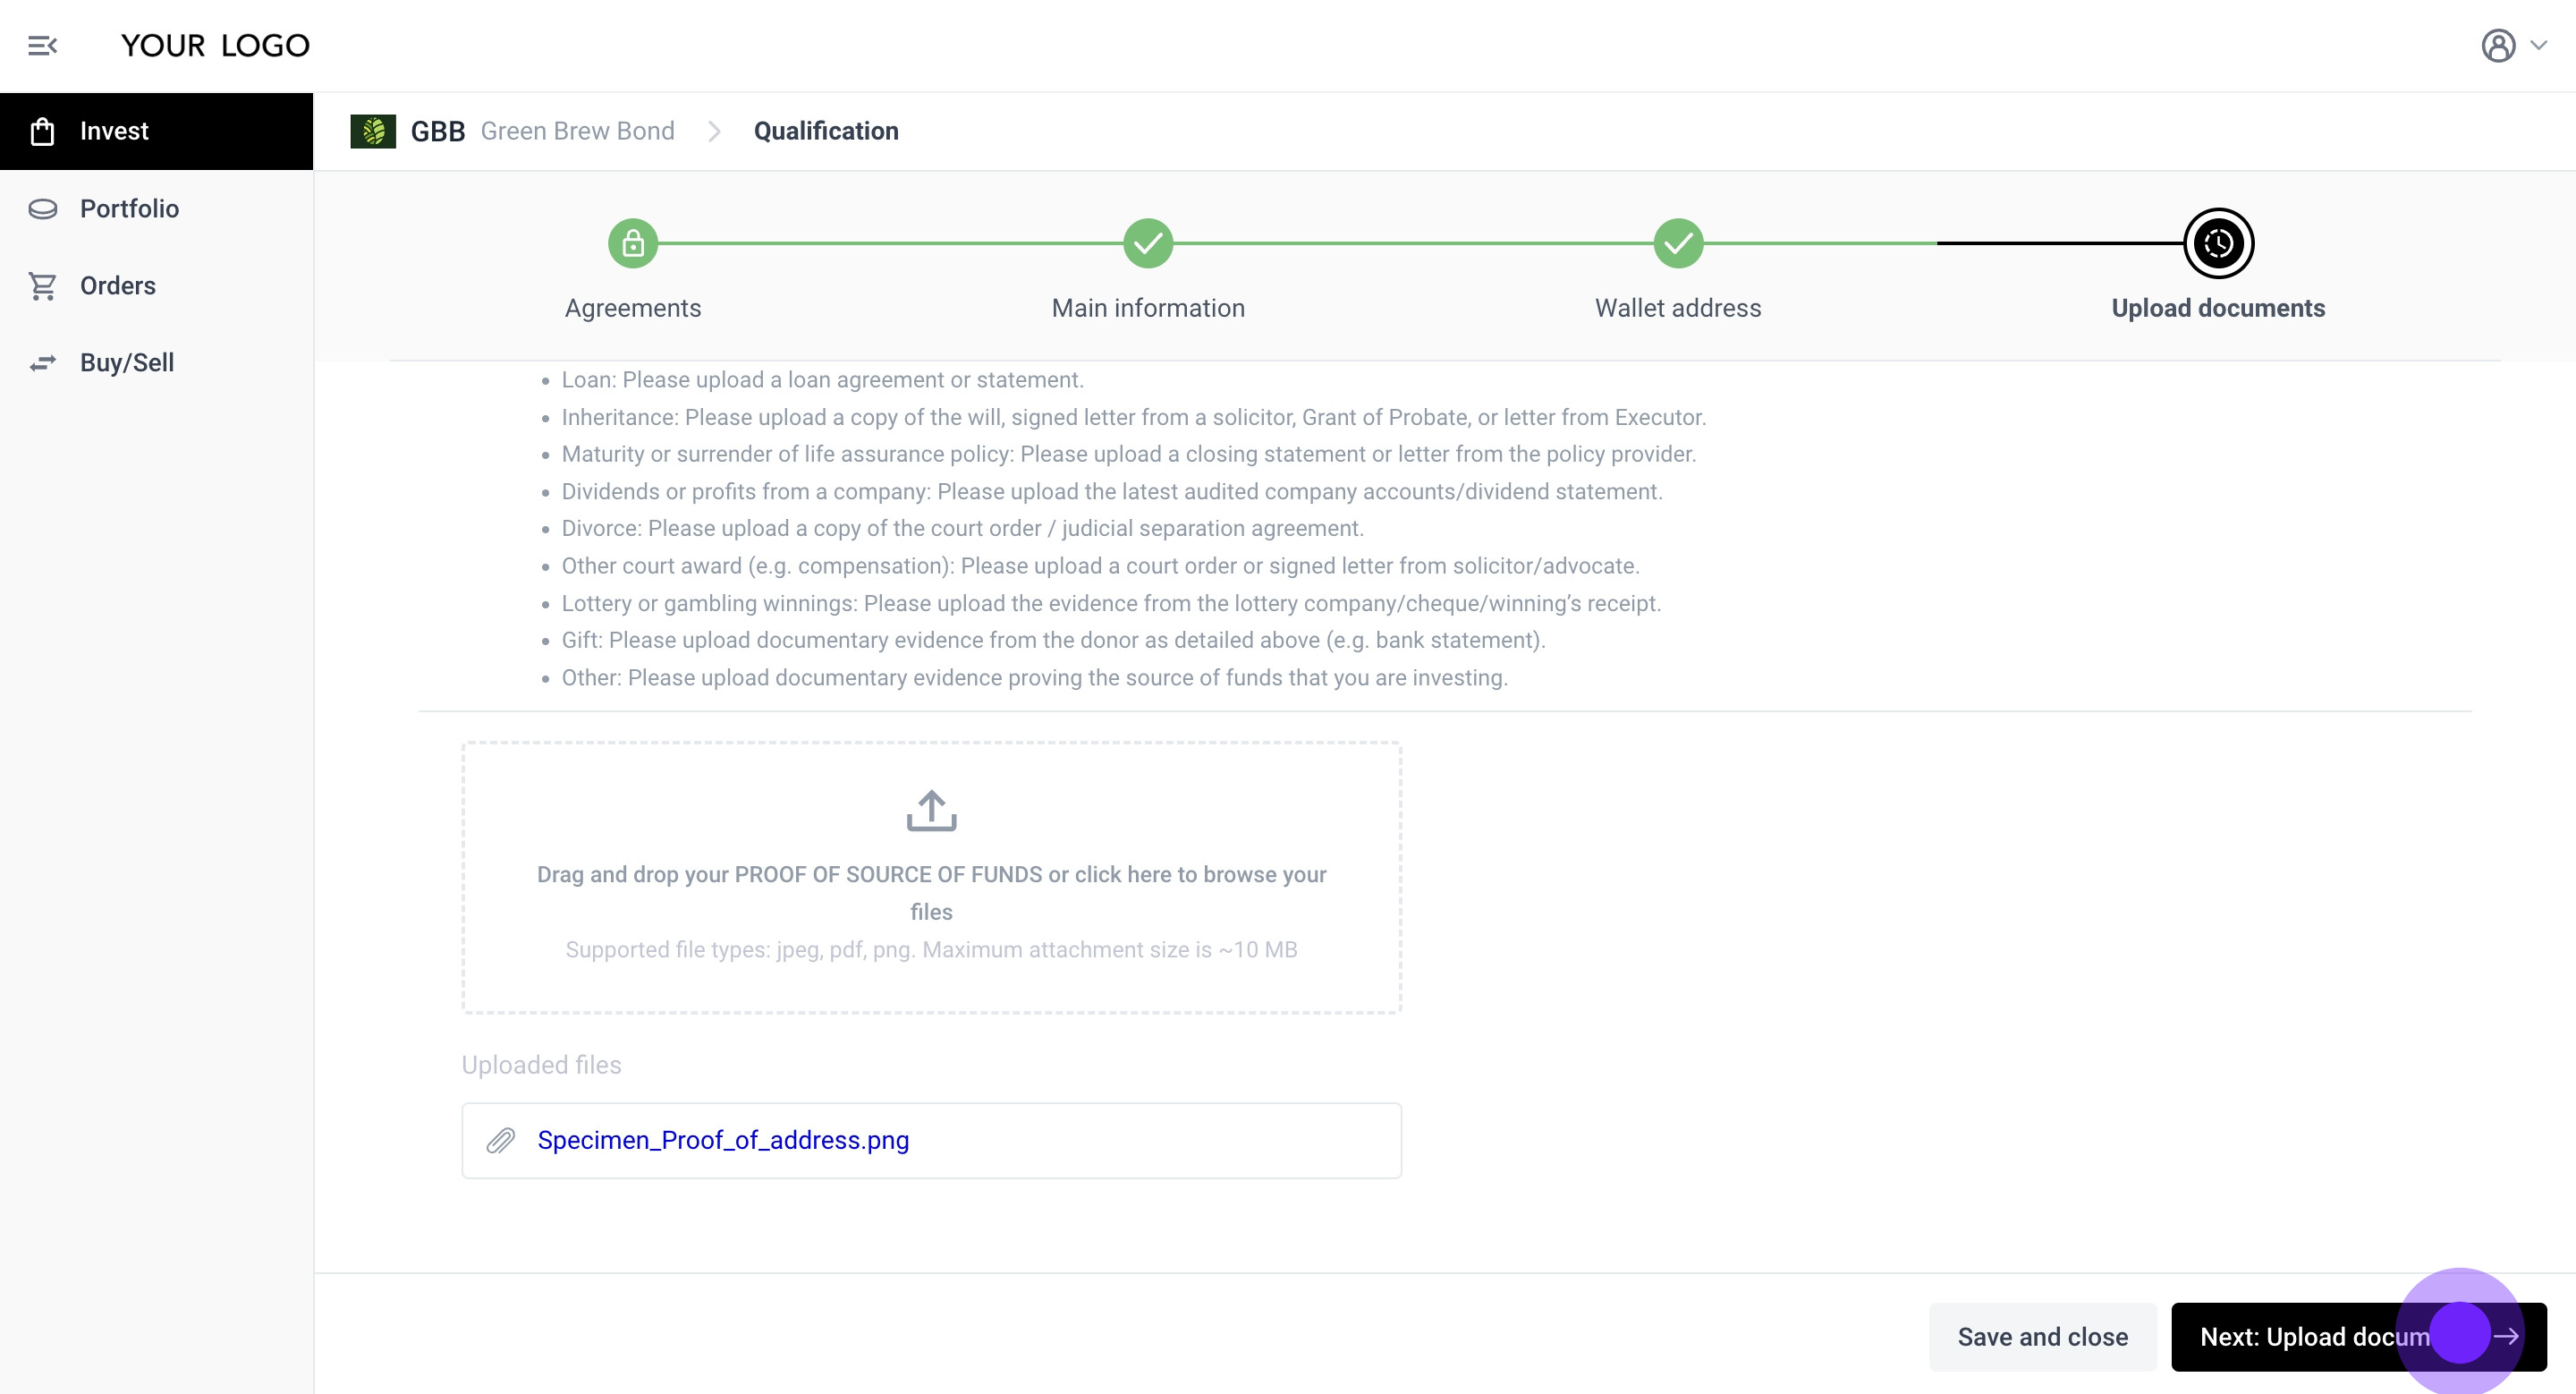This screenshot has height=1394, width=2576.
Task: Click the GBB Green Brew Bond breadcrumb
Action: 542,131
